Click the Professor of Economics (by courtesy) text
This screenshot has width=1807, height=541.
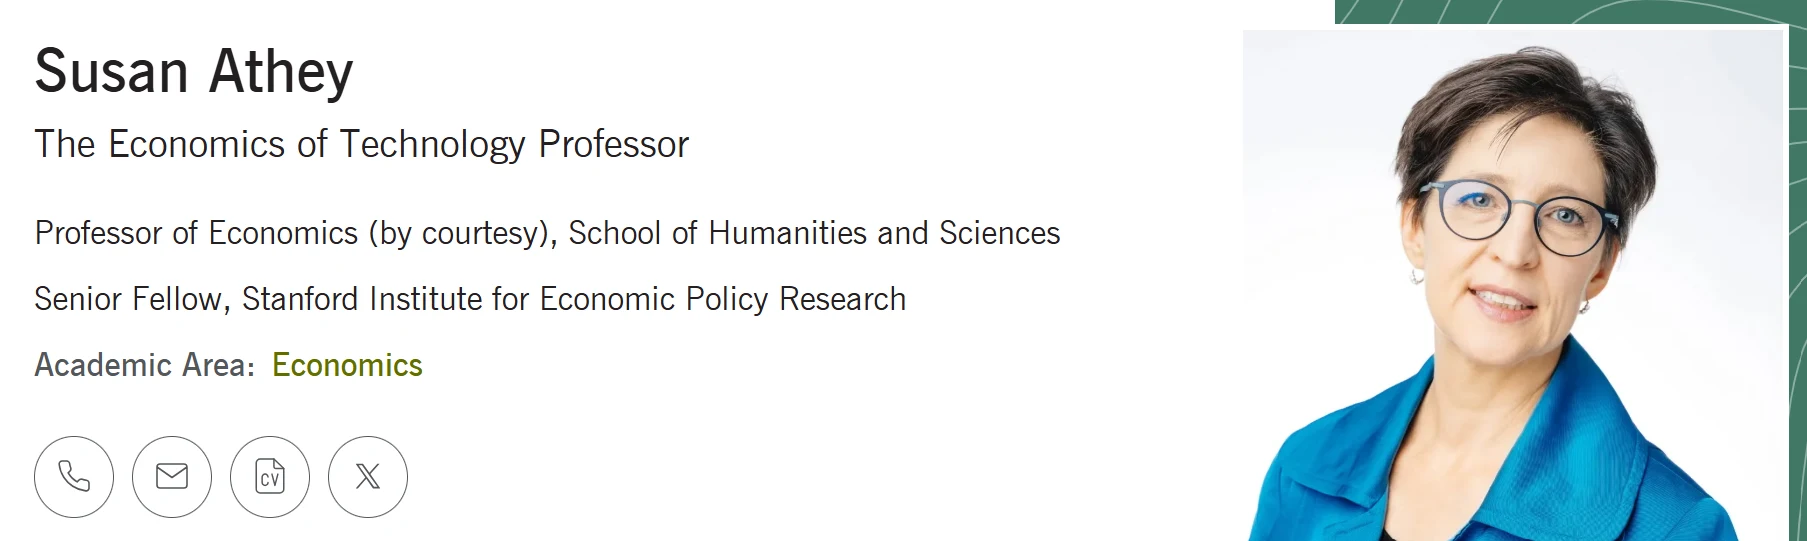[296, 233]
